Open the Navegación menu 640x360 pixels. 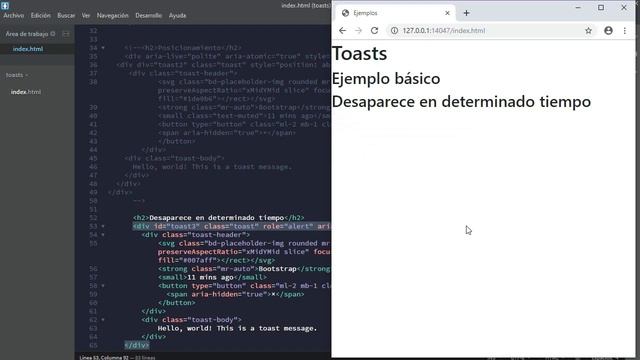click(x=113, y=16)
